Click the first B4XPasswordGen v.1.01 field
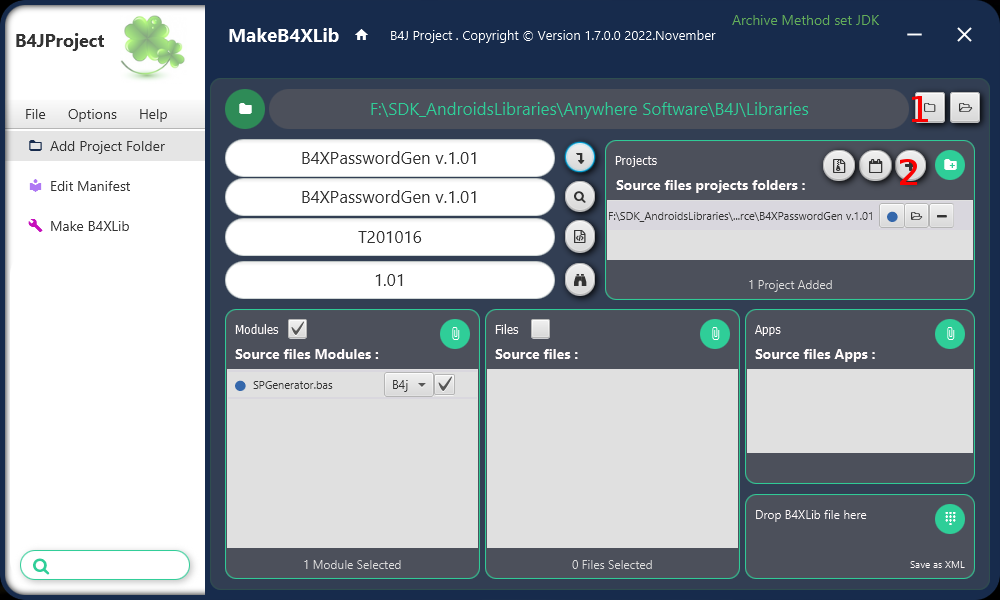The width and height of the screenshot is (1000, 600). [x=390, y=158]
